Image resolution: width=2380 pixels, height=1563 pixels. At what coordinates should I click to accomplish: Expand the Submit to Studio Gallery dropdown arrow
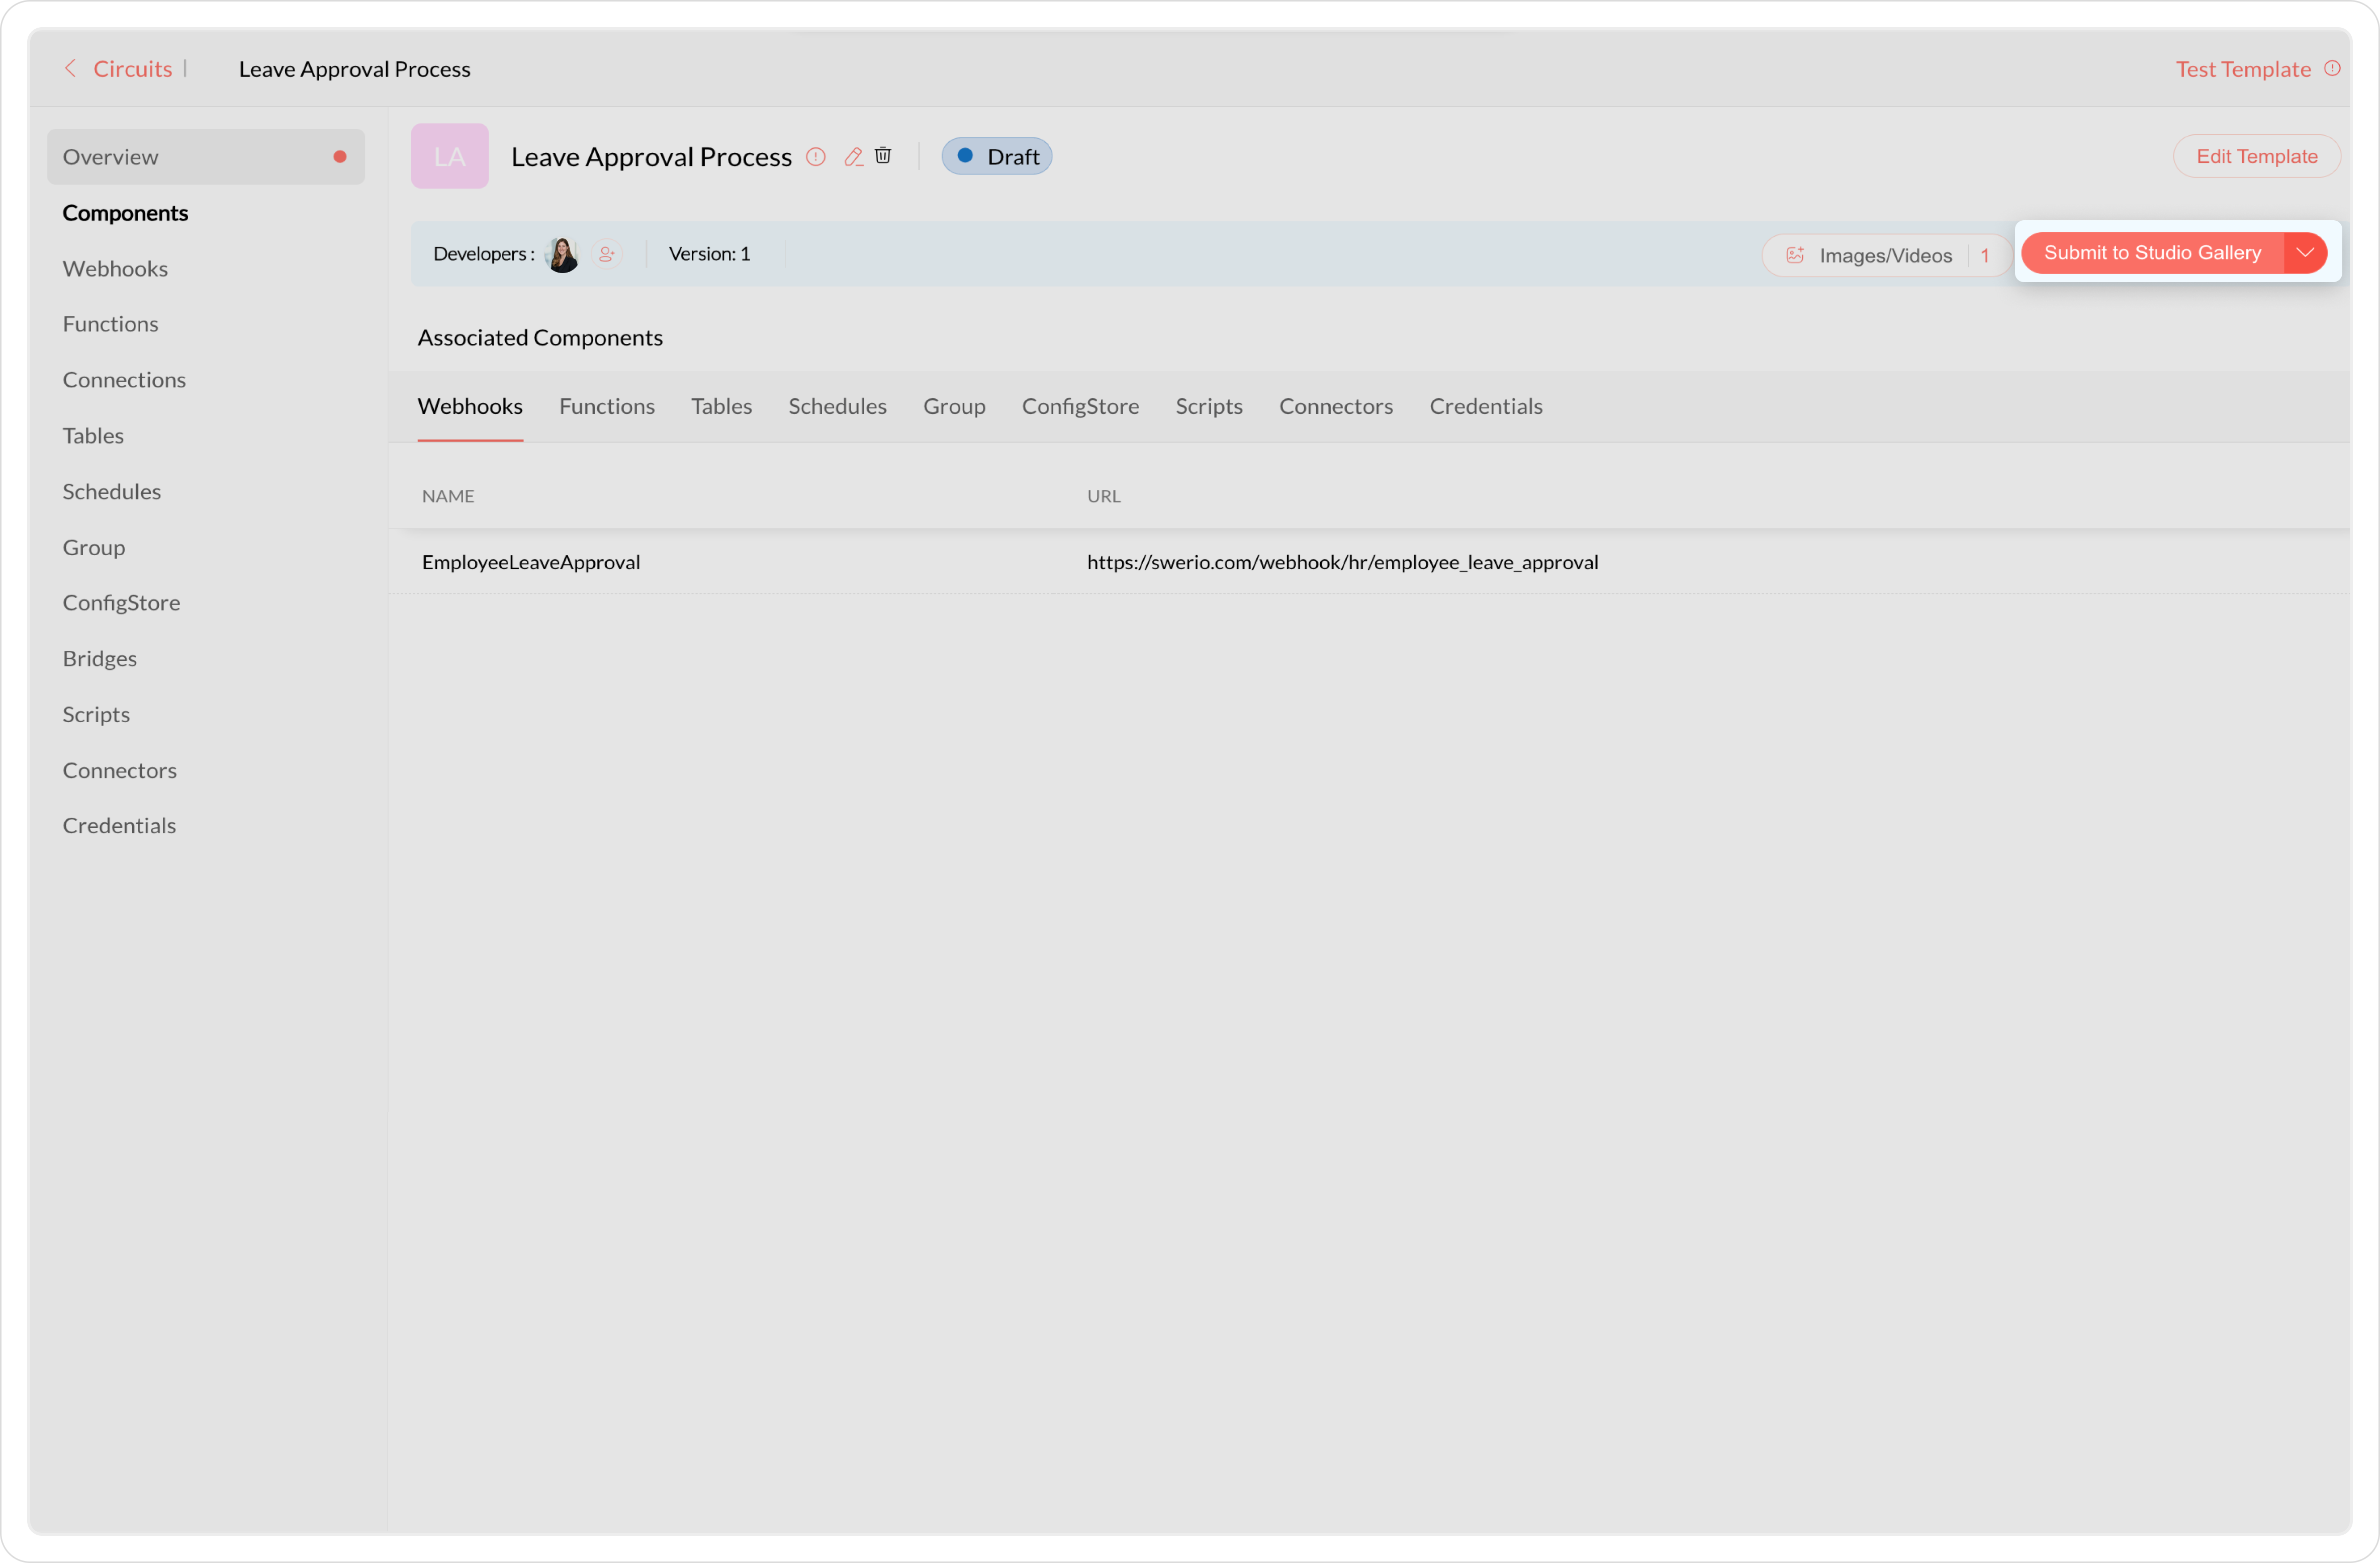pos(2305,252)
